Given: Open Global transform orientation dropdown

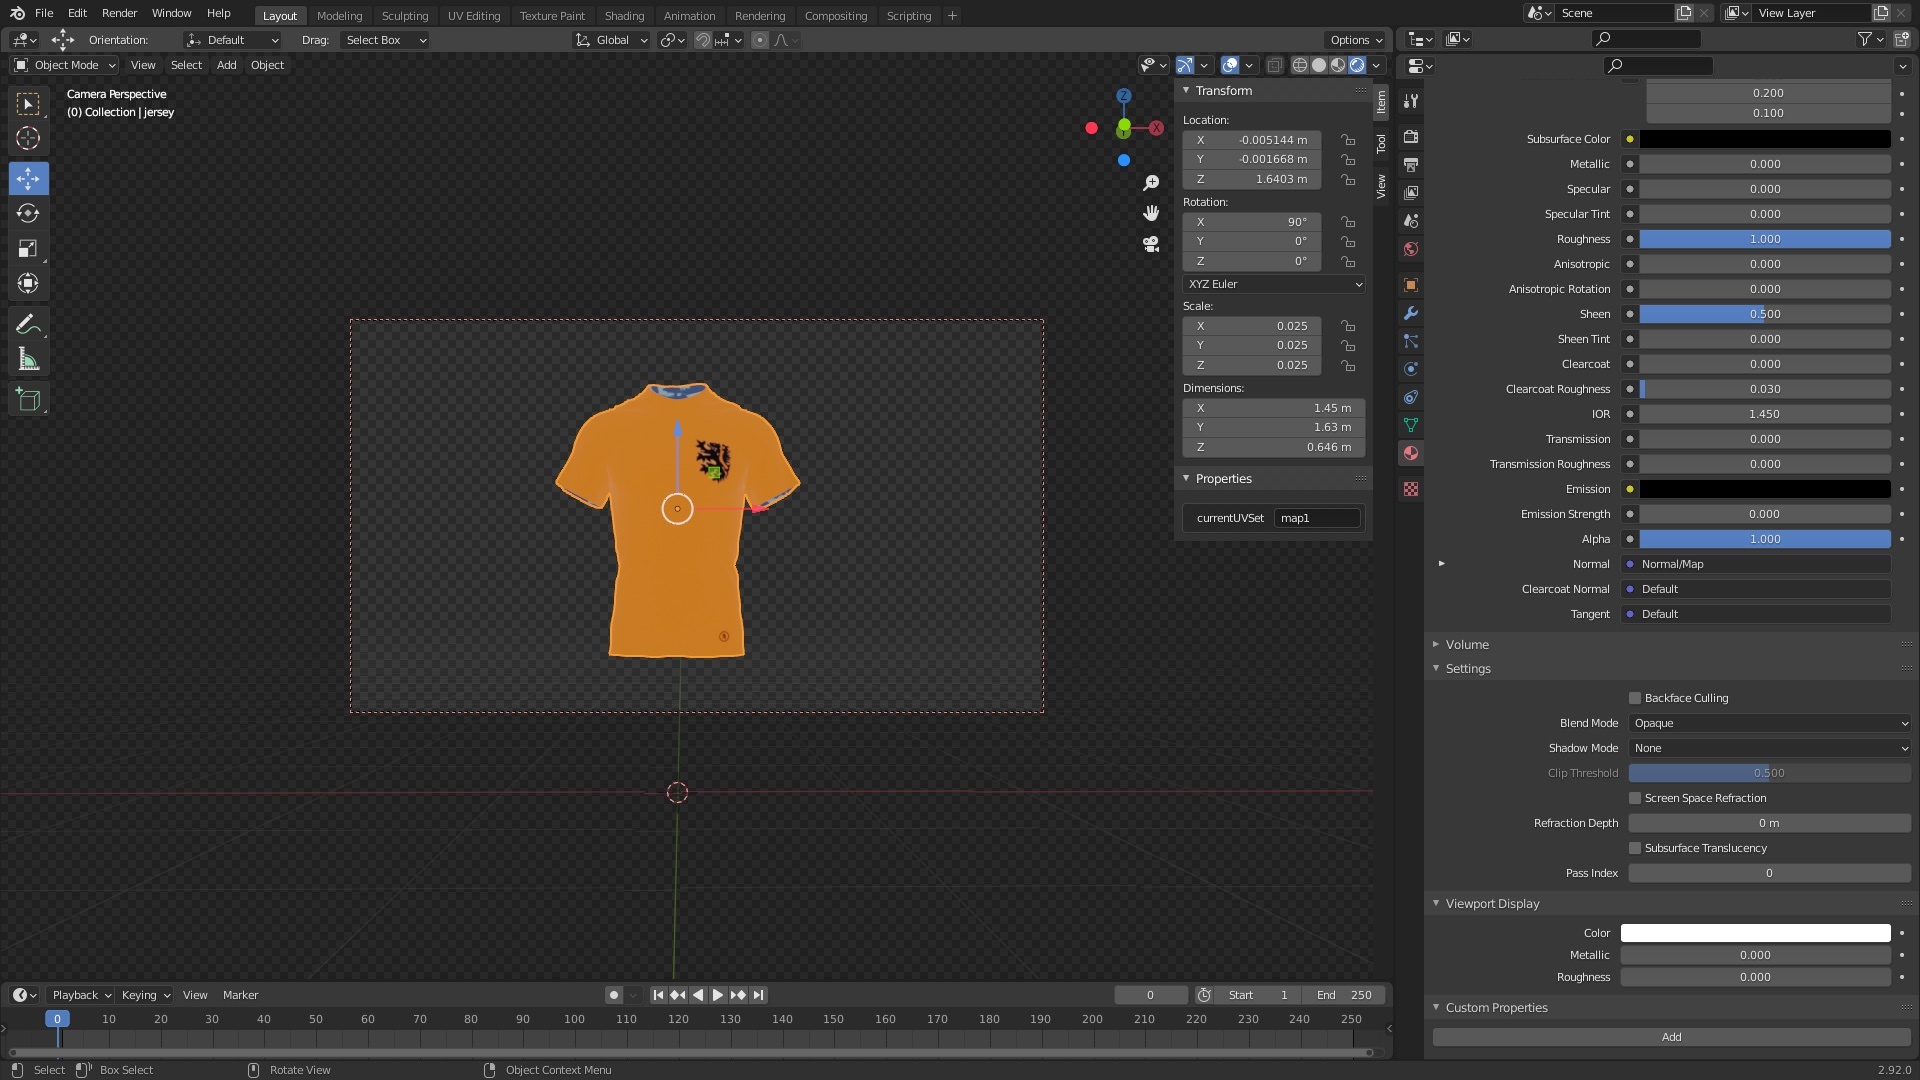Looking at the screenshot, I should tap(612, 40).
